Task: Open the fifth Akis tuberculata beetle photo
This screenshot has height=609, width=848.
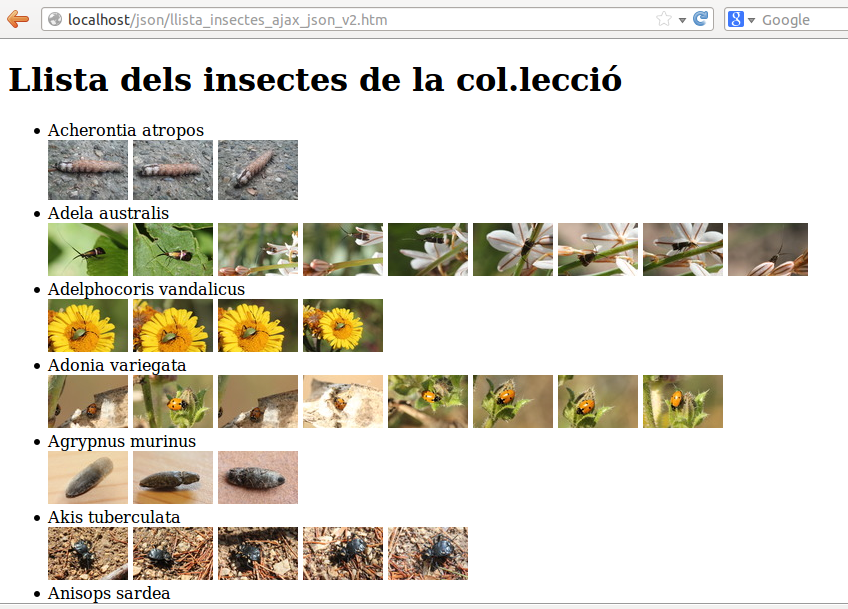Action: (x=428, y=553)
